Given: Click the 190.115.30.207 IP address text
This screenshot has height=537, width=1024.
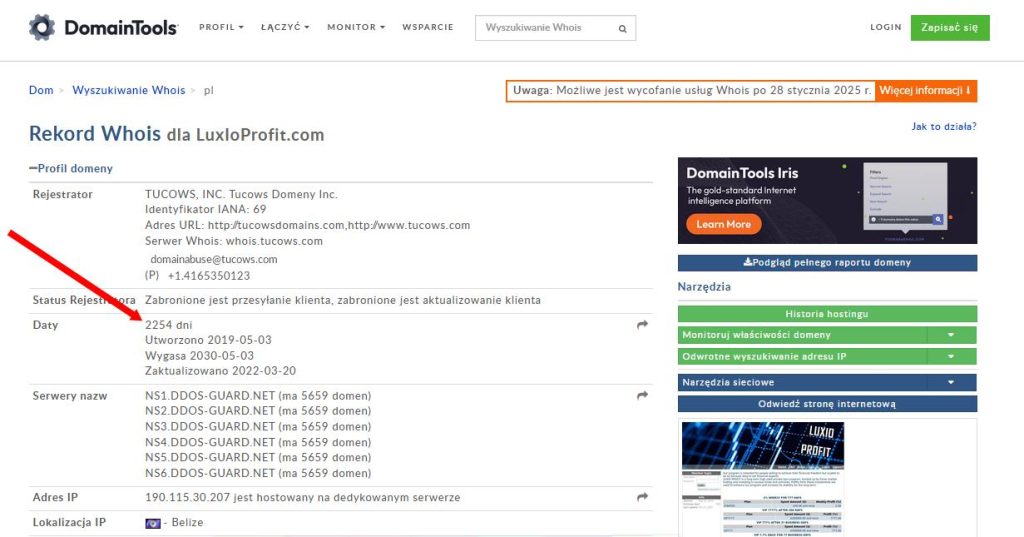Looking at the screenshot, I should [187, 498].
